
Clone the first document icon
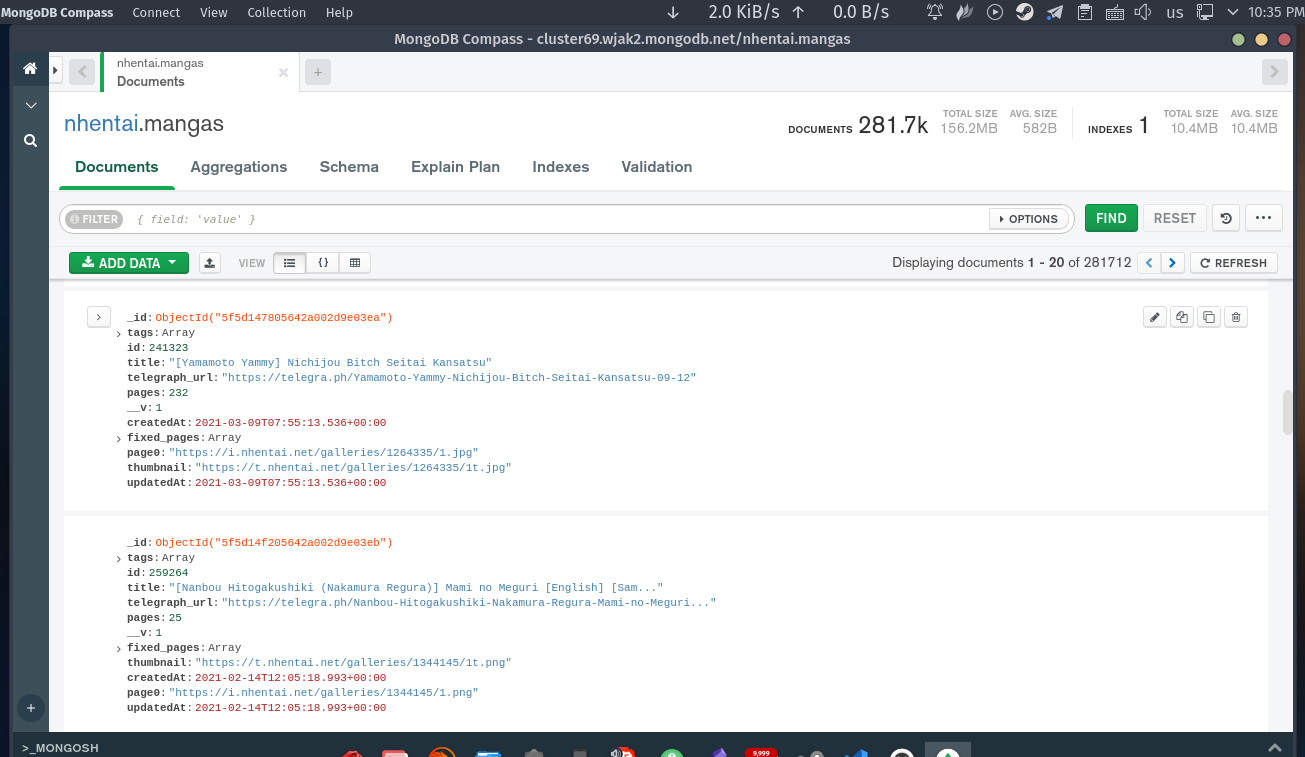[x=1209, y=317]
